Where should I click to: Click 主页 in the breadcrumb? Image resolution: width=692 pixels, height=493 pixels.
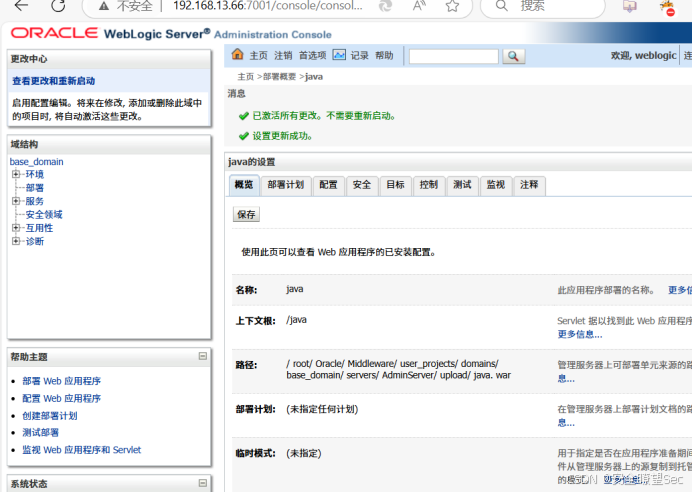pyautogui.click(x=246, y=77)
